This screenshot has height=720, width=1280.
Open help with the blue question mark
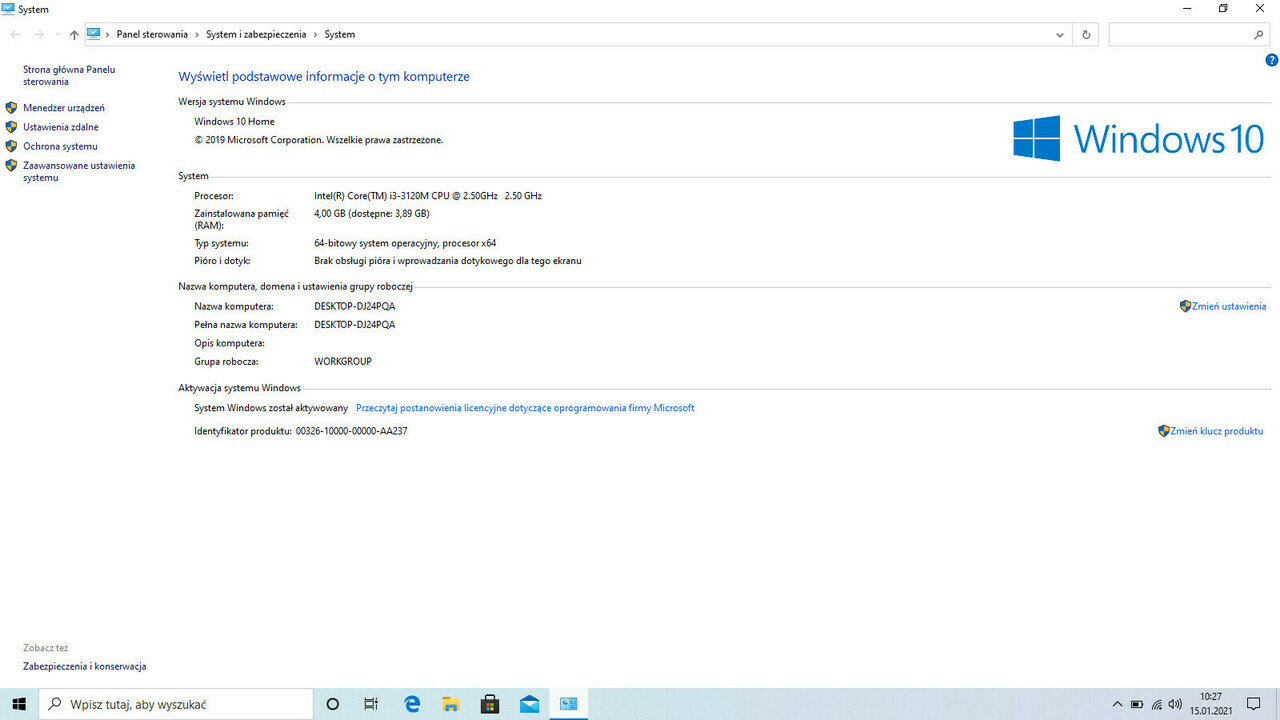pyautogui.click(x=1272, y=60)
